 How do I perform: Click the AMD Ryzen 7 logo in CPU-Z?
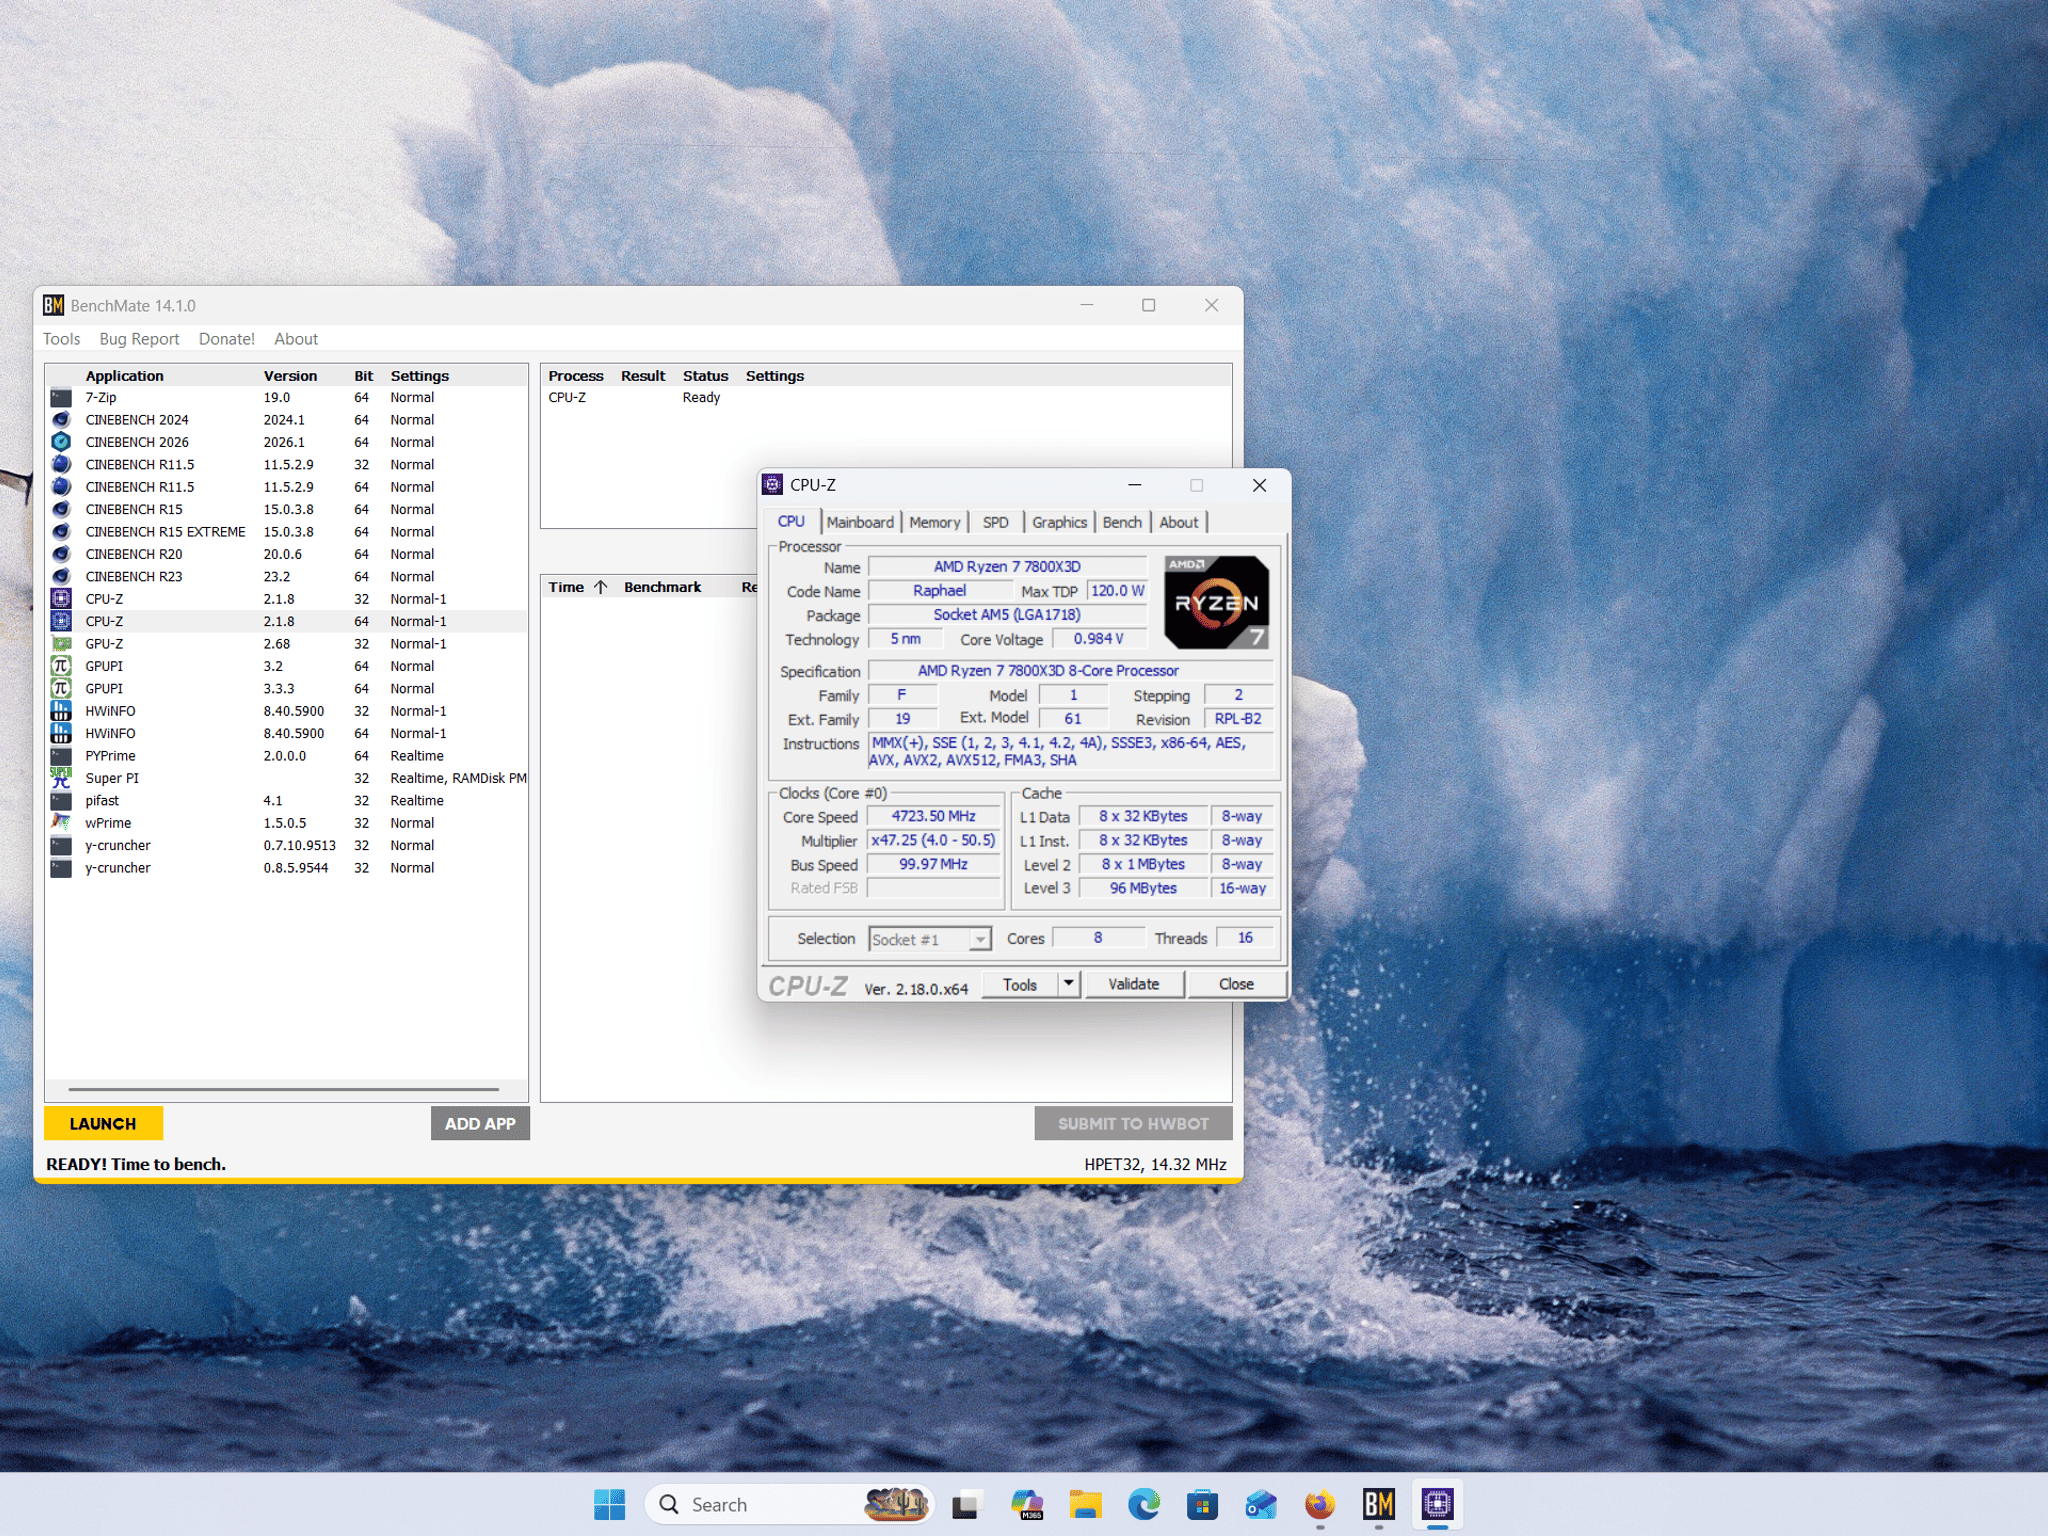point(1217,603)
